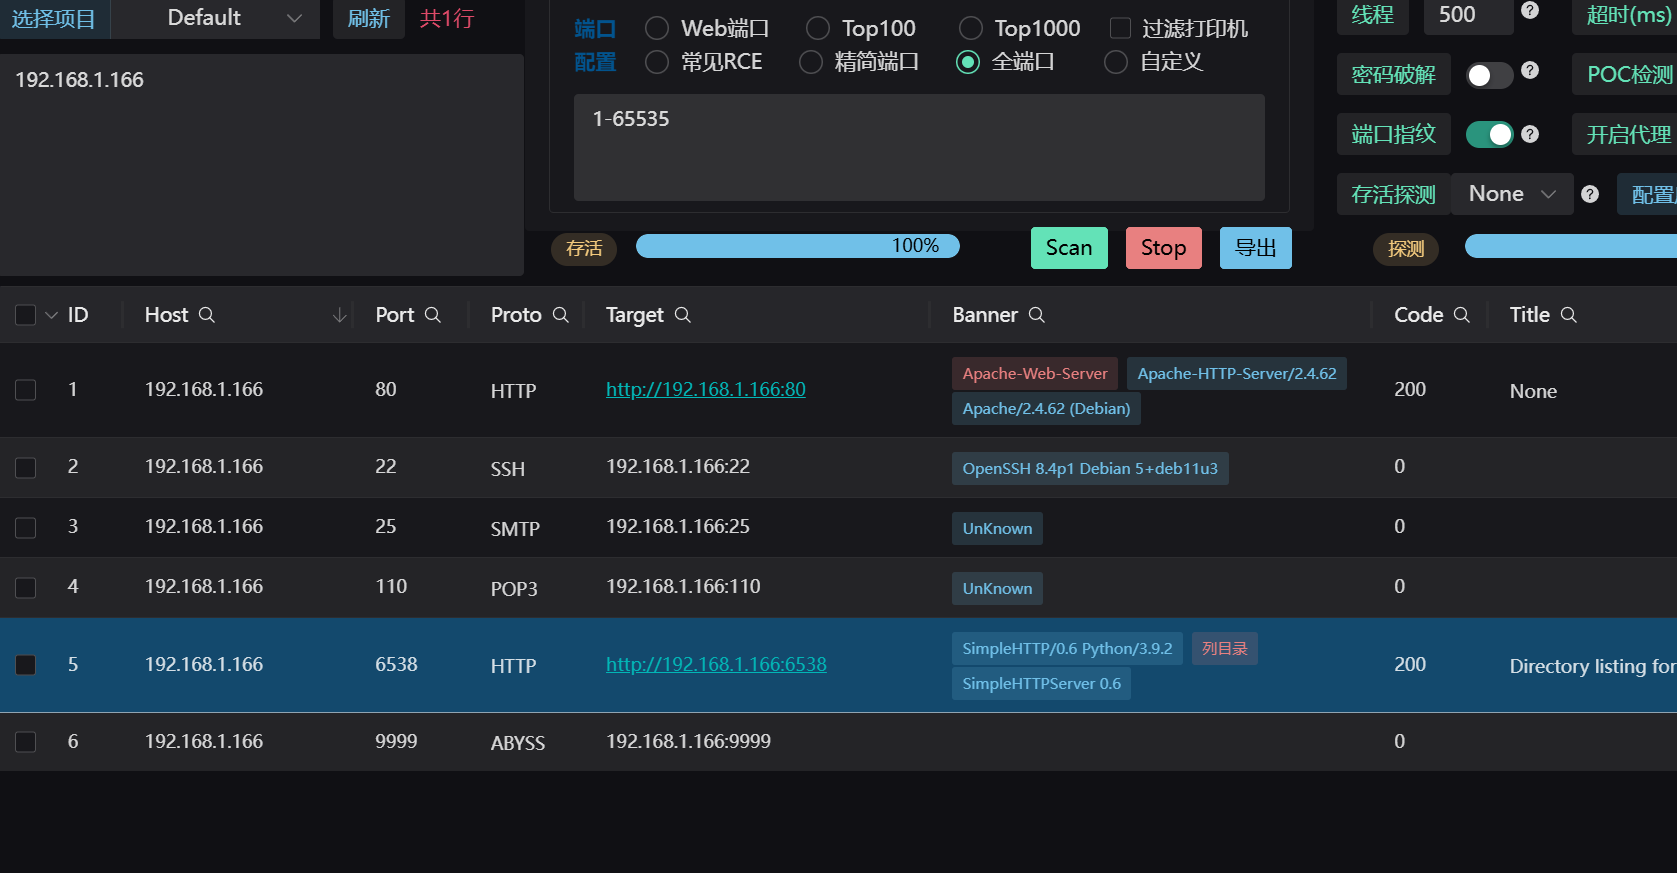Disable the 端口指纹 switch

[1489, 134]
